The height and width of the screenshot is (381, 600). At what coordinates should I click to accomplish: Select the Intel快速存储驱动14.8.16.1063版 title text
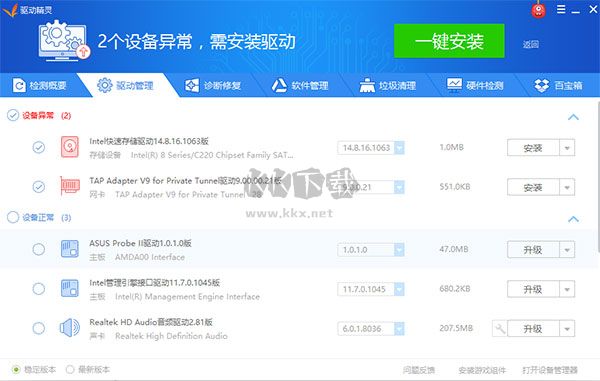click(x=149, y=141)
